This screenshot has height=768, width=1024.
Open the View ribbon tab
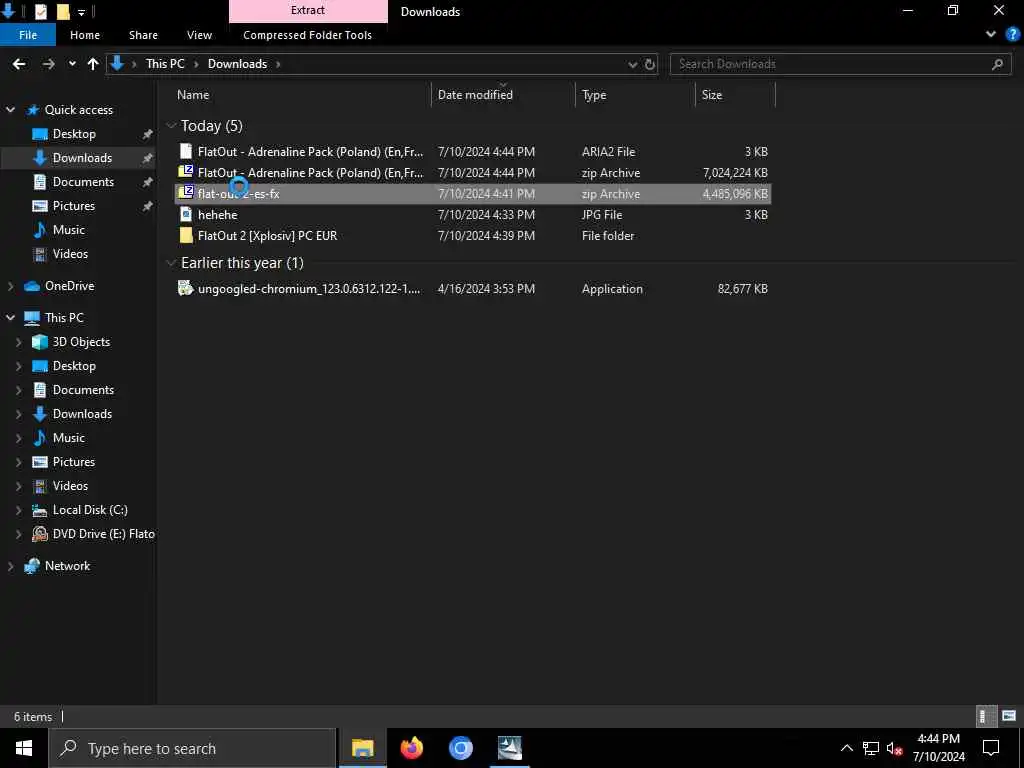[x=199, y=35]
